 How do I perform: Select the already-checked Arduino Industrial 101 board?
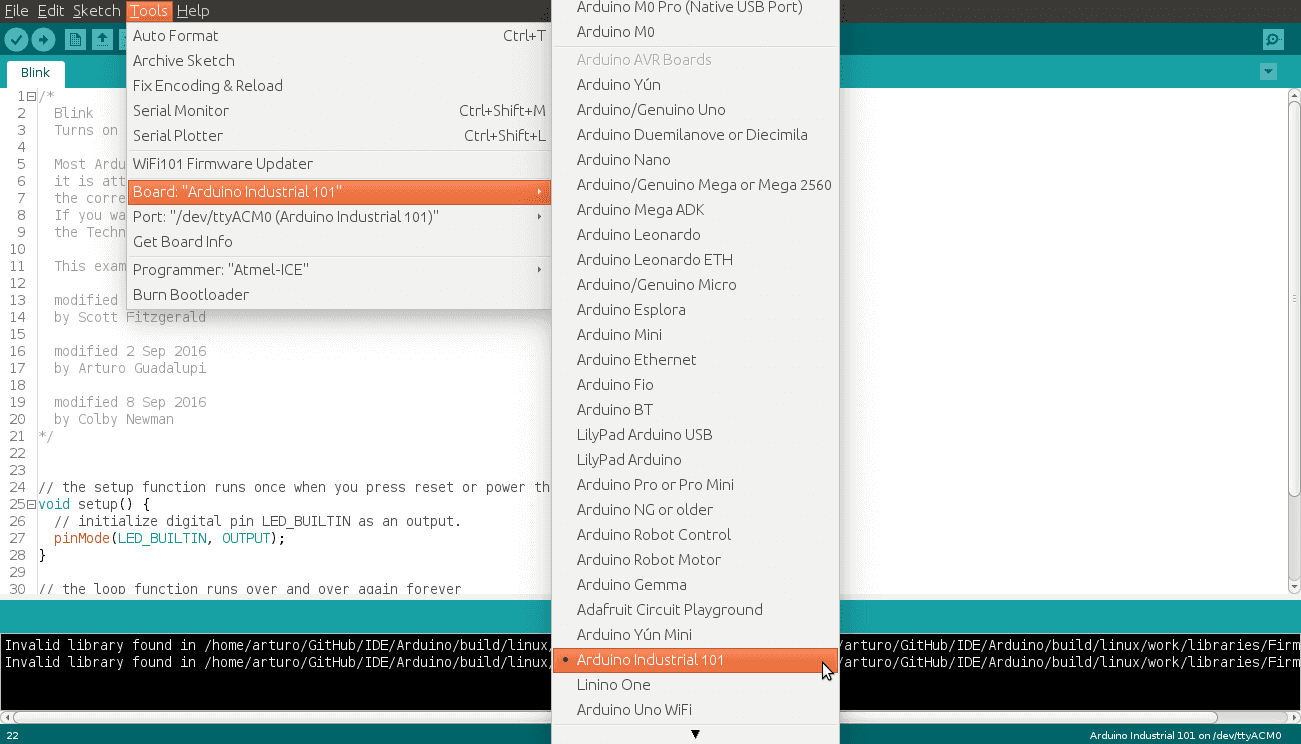(x=650, y=660)
